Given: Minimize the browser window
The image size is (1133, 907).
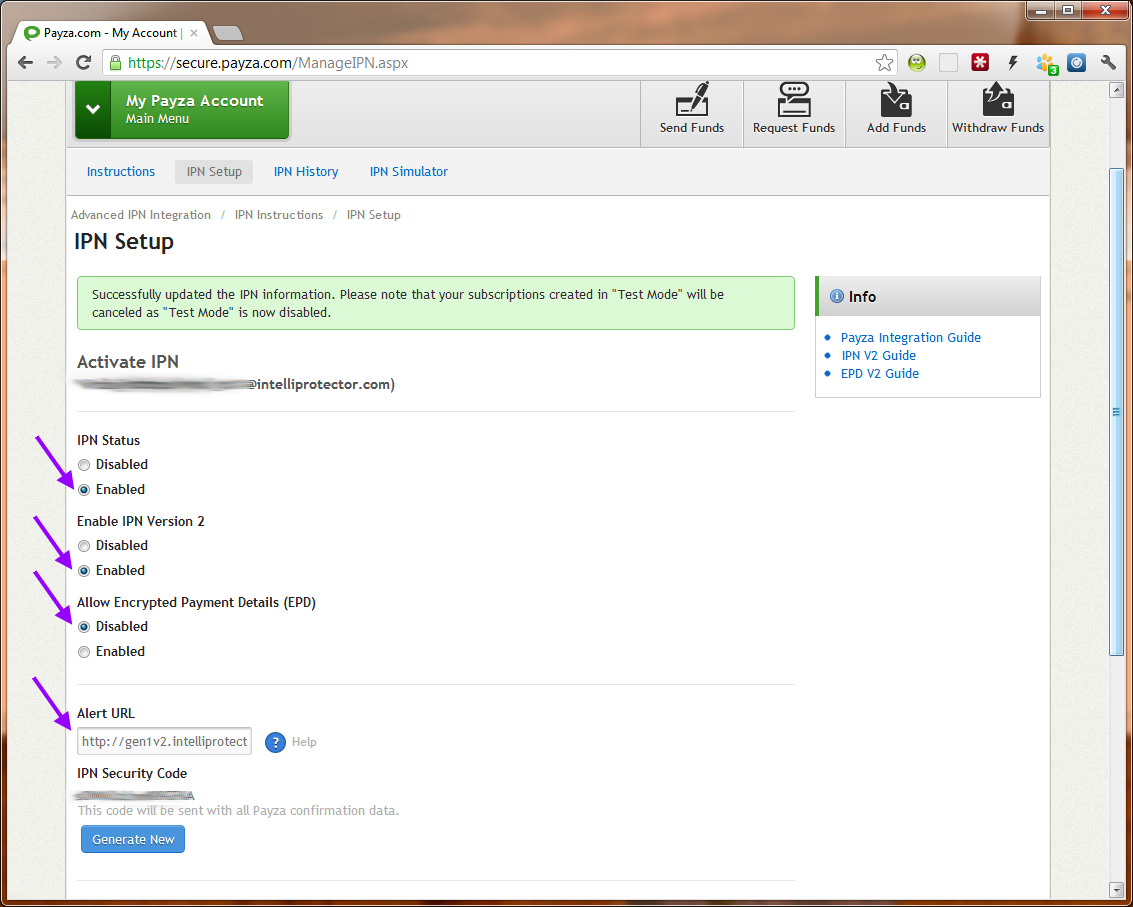Looking at the screenshot, I should pyautogui.click(x=1041, y=10).
